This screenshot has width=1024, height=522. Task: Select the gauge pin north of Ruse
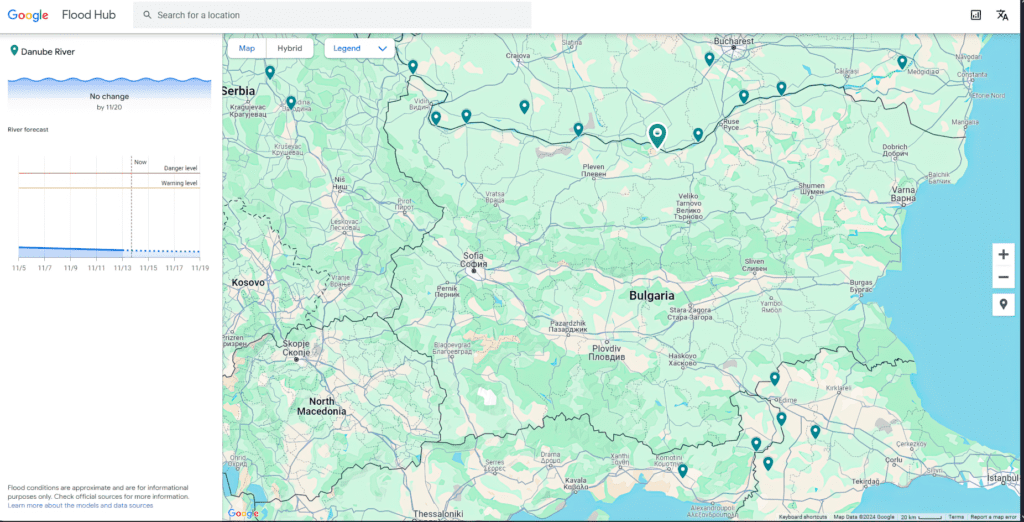(x=744, y=97)
